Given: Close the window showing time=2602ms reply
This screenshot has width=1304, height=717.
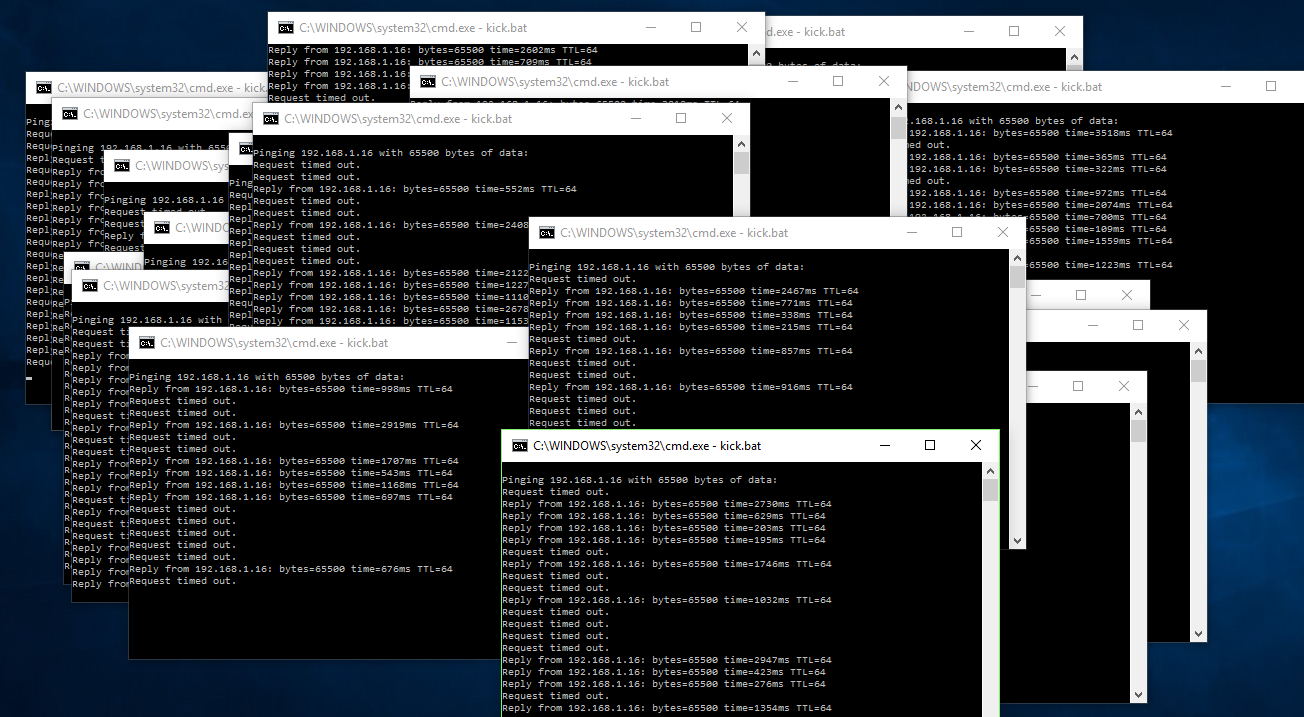Looking at the screenshot, I should coord(742,28).
